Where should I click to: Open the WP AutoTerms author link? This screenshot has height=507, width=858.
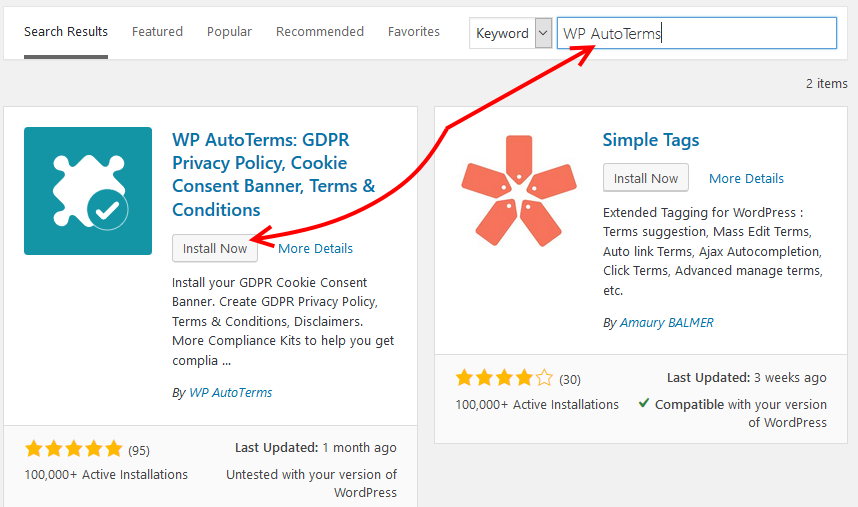point(230,393)
